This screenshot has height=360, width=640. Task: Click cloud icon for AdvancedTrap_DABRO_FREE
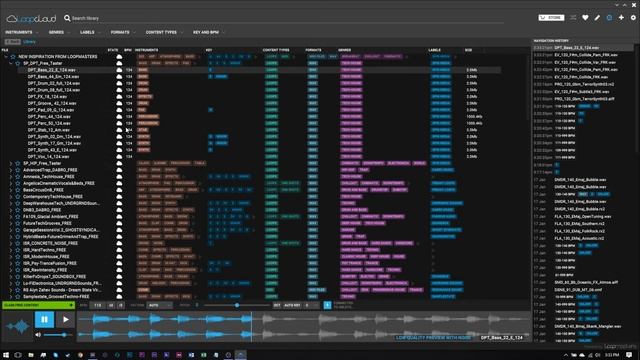(x=119, y=170)
